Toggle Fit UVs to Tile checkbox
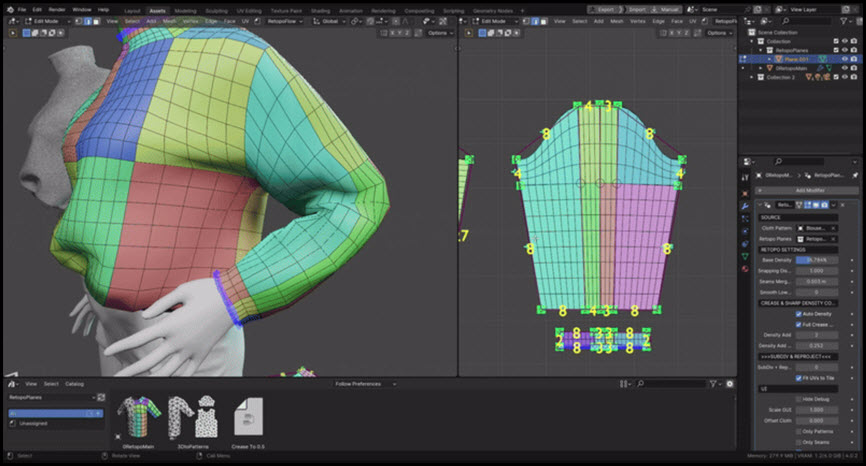Screen dimensions: 866x466 [799, 378]
